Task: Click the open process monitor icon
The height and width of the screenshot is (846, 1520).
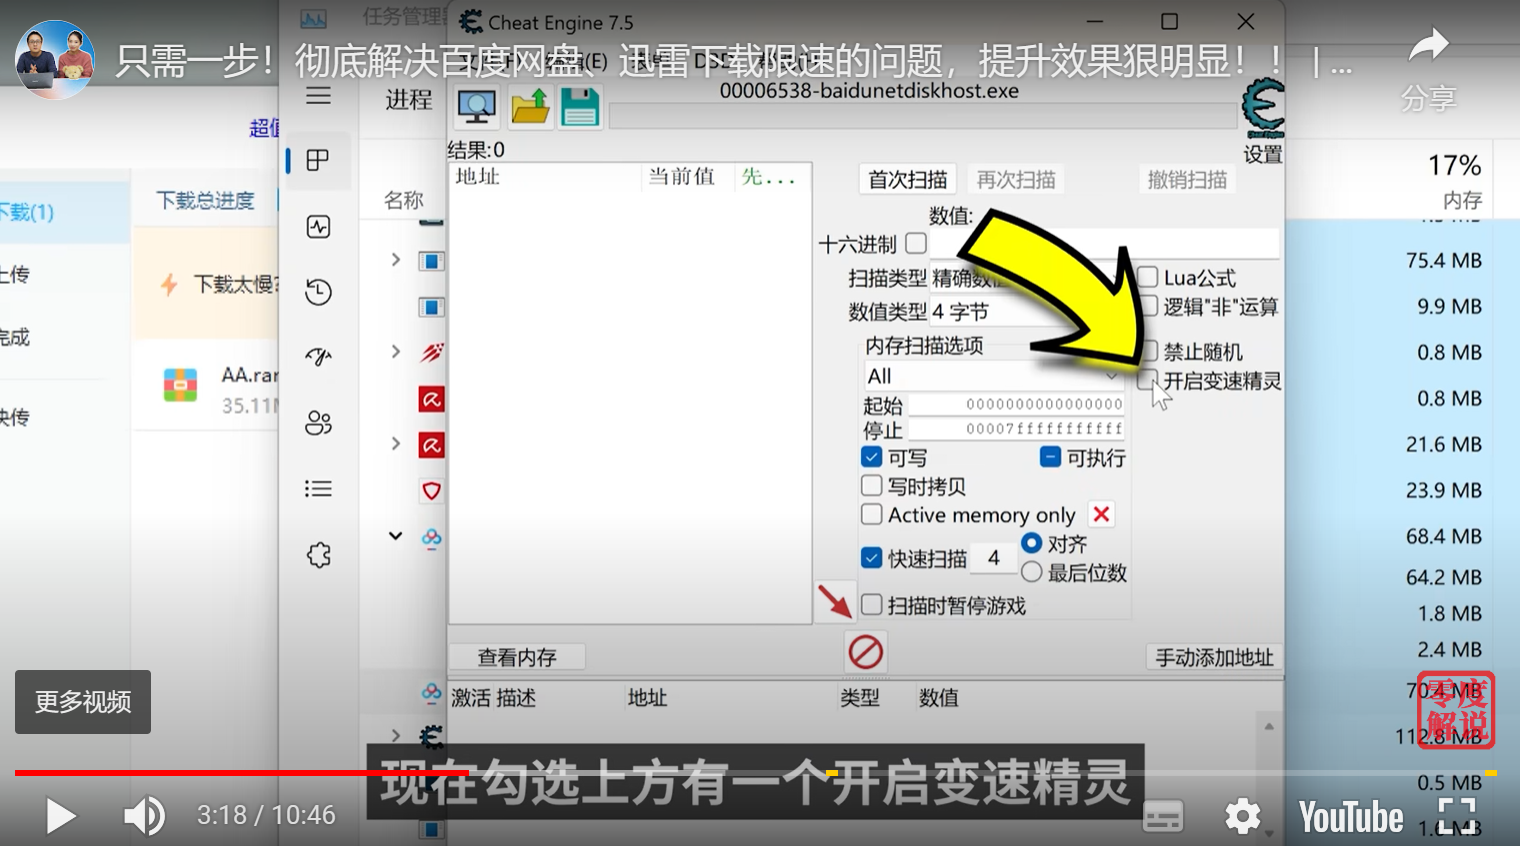Action: tap(476, 107)
